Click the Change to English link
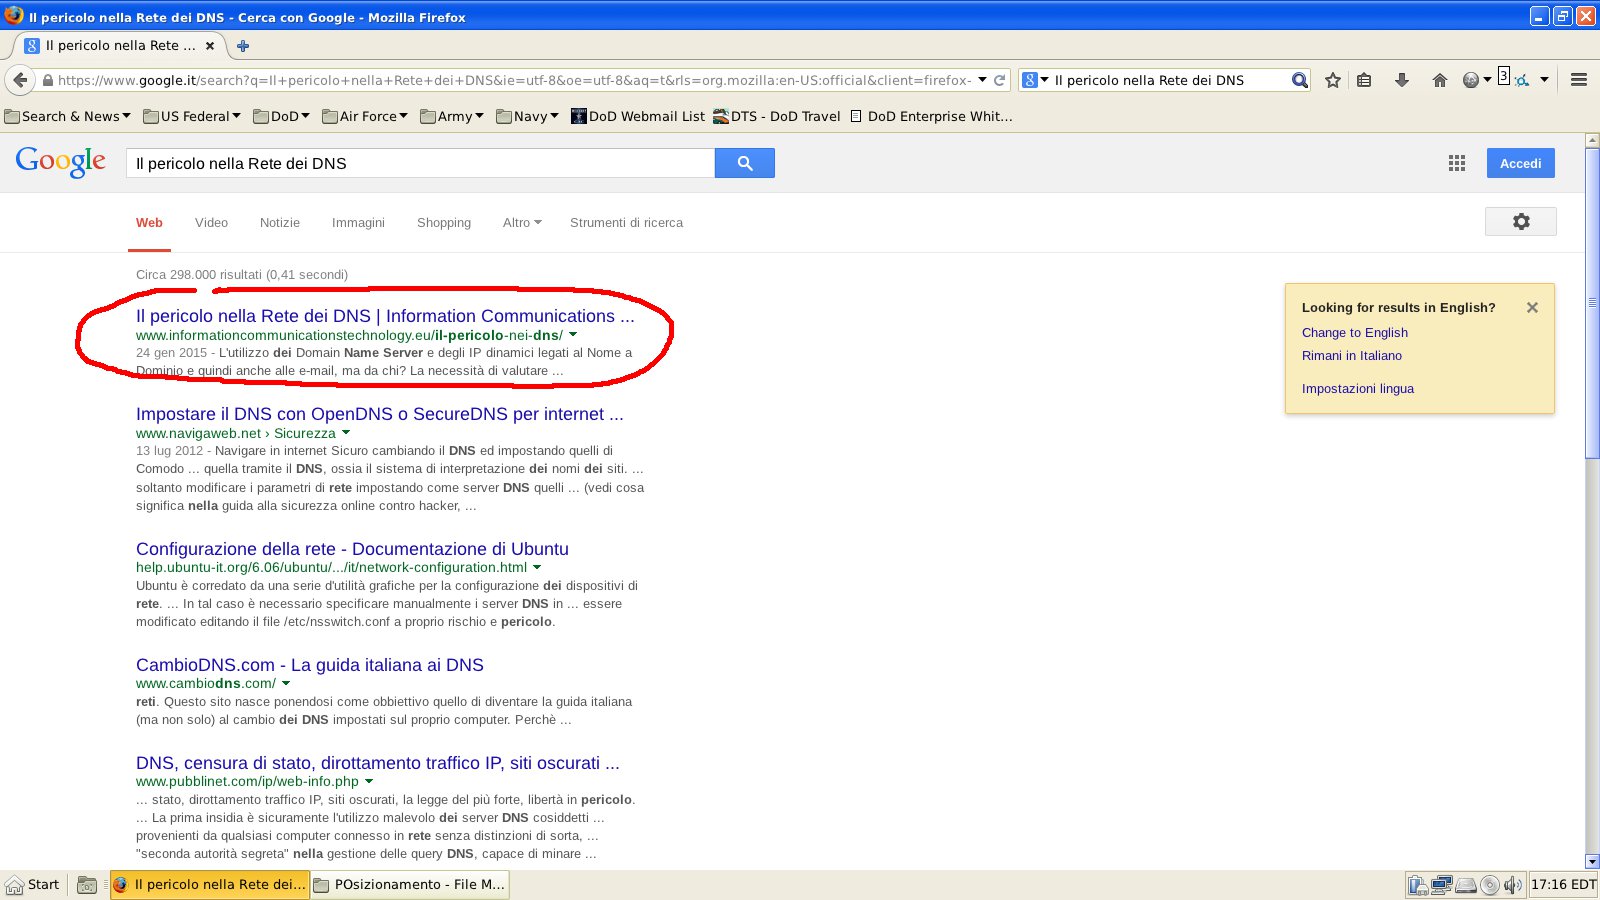Image resolution: width=1600 pixels, height=900 pixels. [x=1354, y=332]
